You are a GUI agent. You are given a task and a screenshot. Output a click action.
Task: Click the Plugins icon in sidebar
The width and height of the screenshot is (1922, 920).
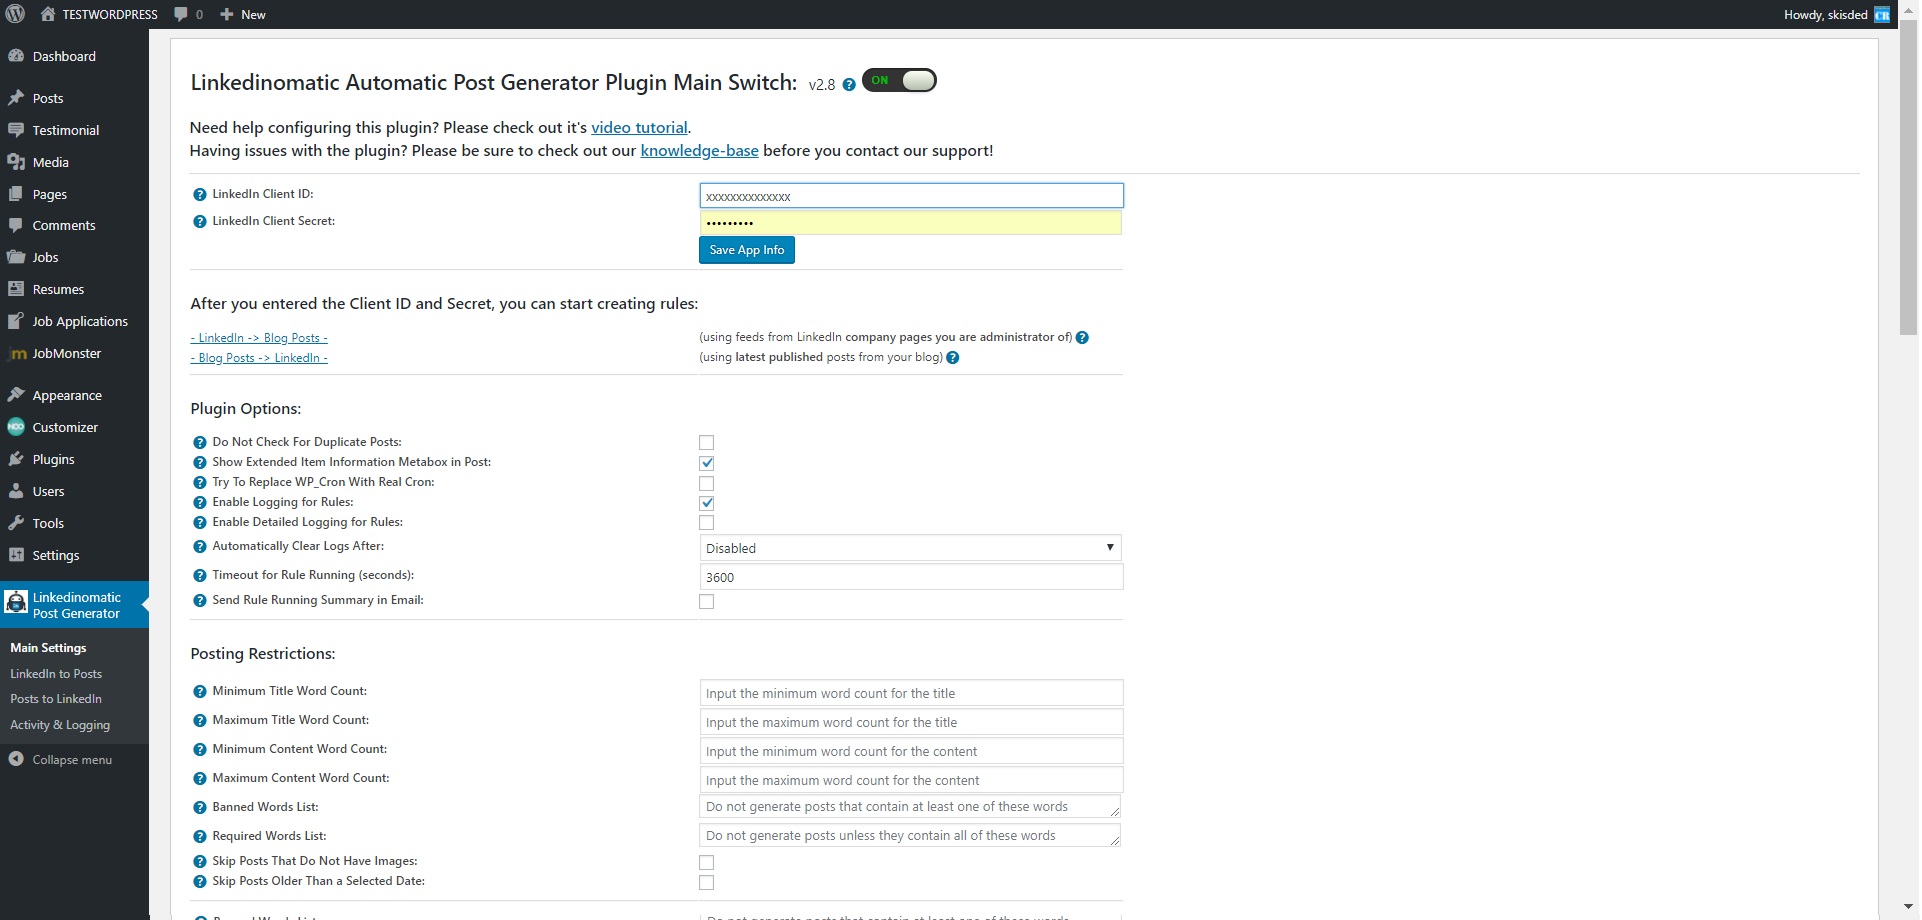click(x=16, y=459)
